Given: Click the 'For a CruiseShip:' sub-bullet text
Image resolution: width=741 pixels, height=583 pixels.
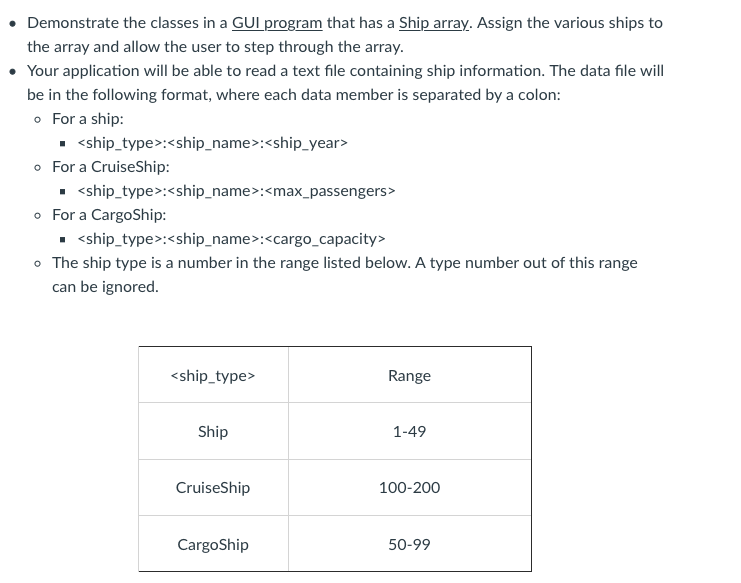Looking at the screenshot, I should point(111,167).
